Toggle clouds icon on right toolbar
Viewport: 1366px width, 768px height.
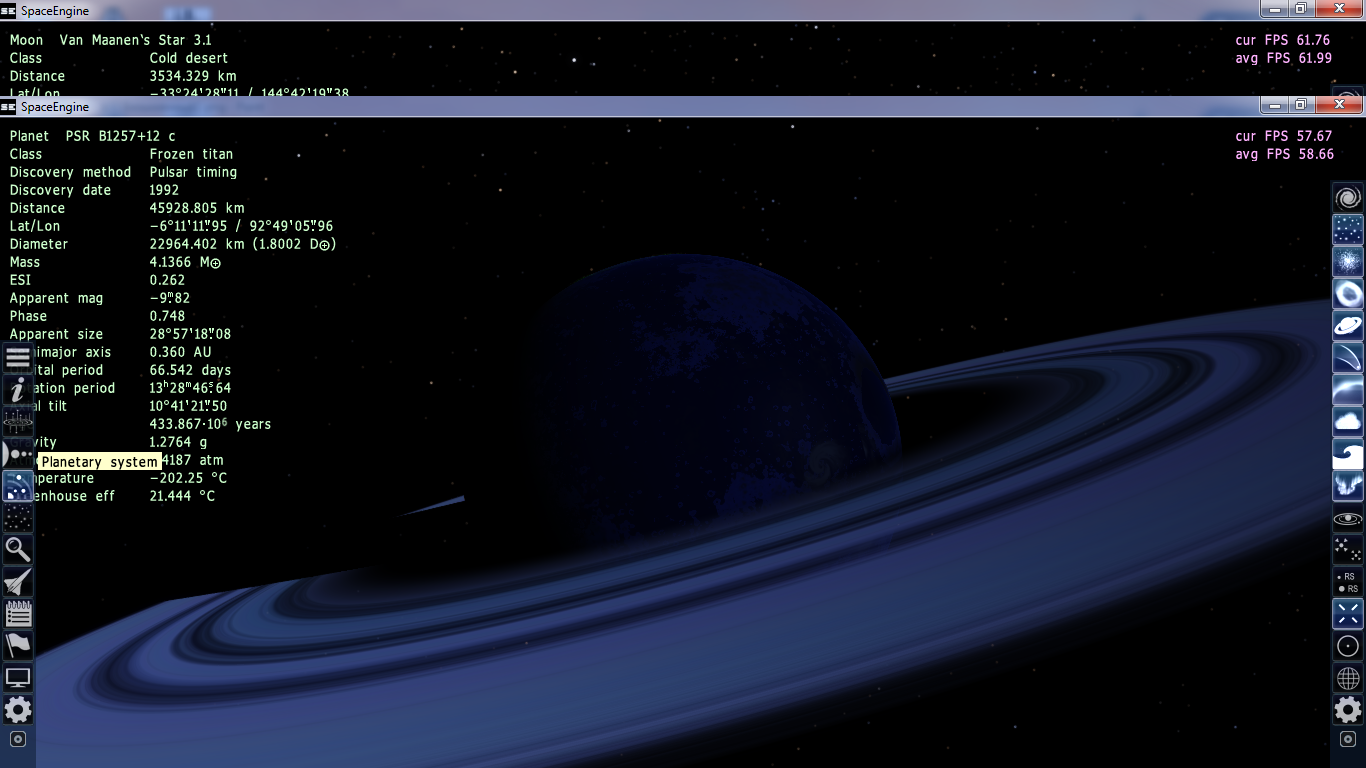click(x=1348, y=421)
